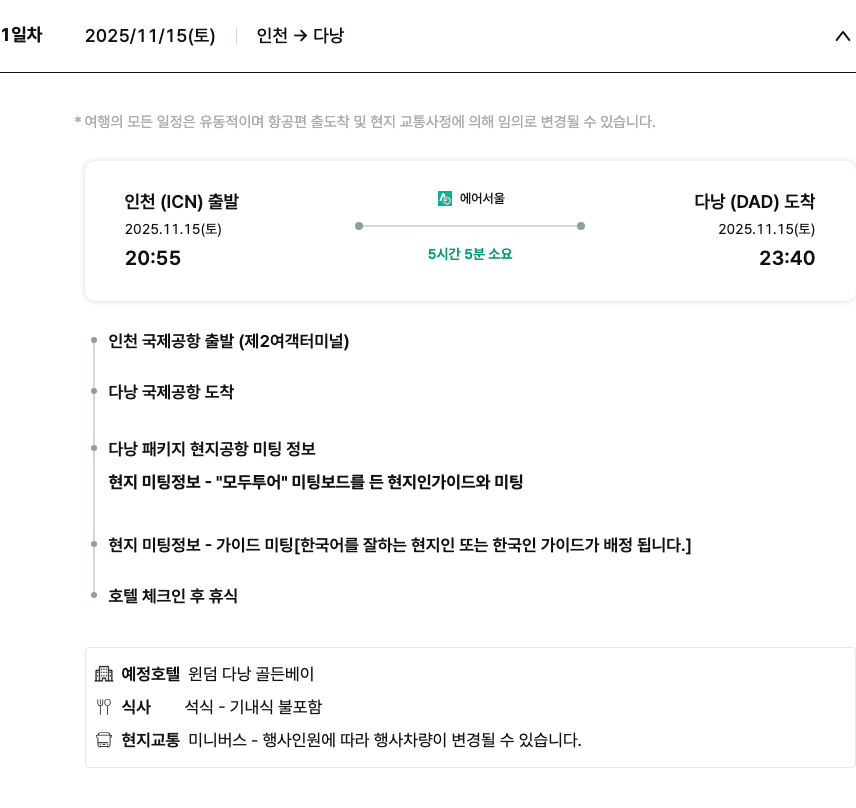Click the fork and knife meal icon

pyautogui.click(x=104, y=707)
